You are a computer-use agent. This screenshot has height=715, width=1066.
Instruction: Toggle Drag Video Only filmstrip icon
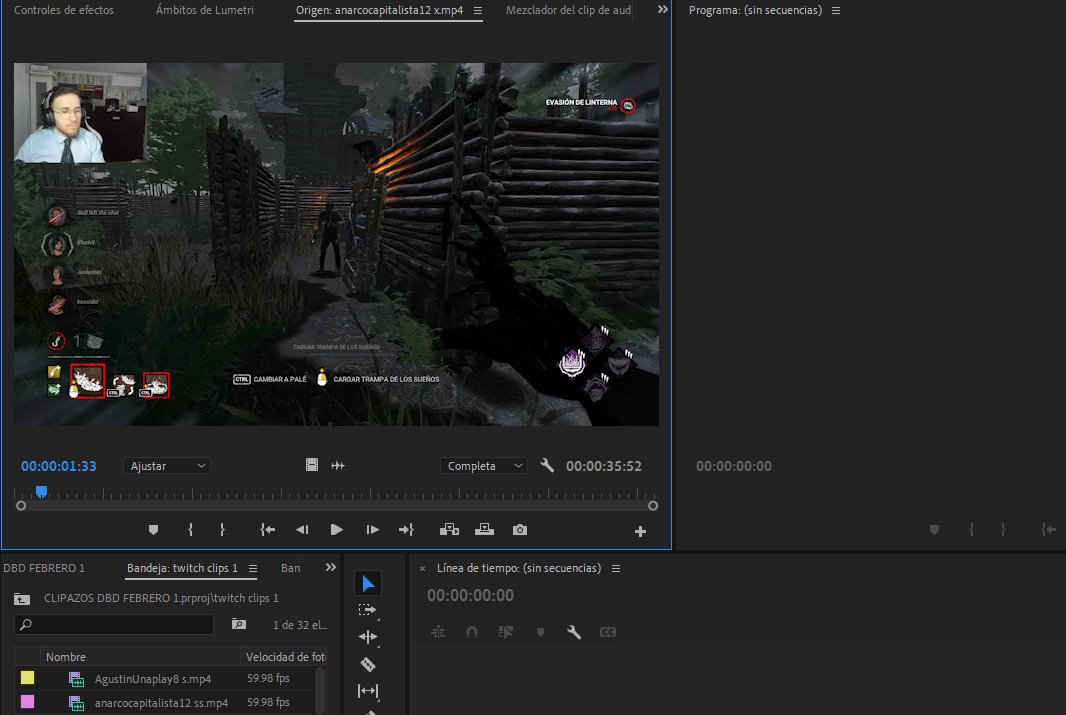click(x=312, y=466)
